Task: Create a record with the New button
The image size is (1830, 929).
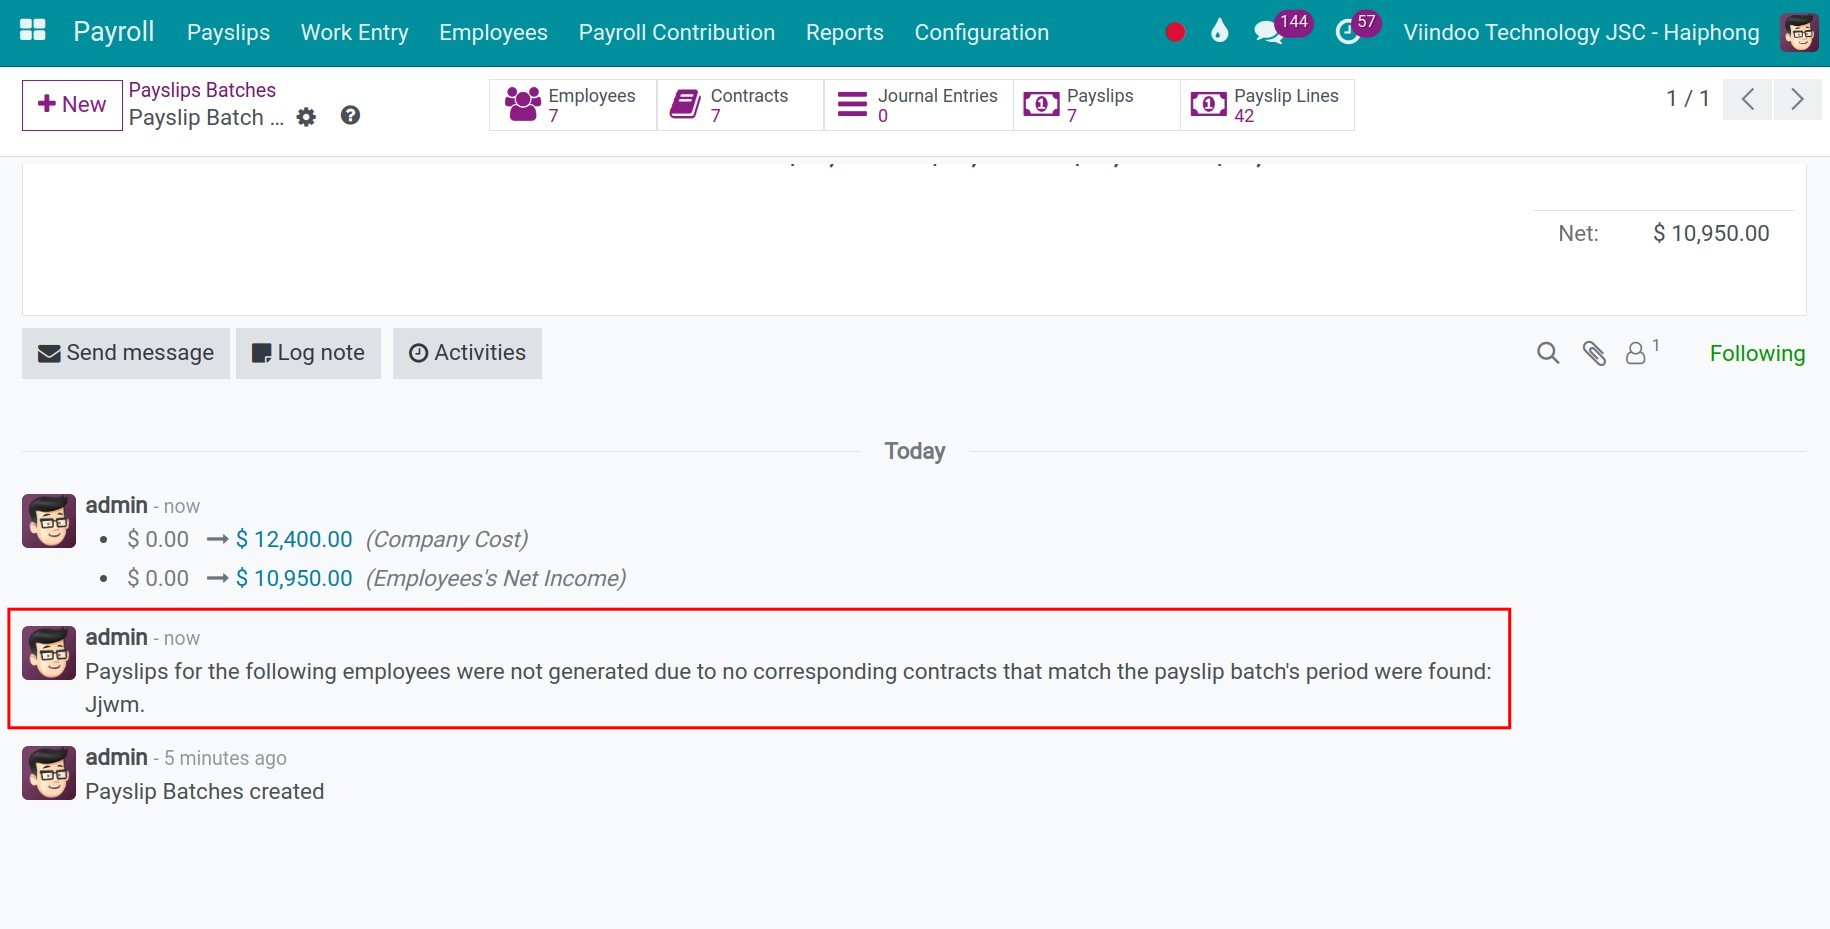Action: pyautogui.click(x=71, y=104)
